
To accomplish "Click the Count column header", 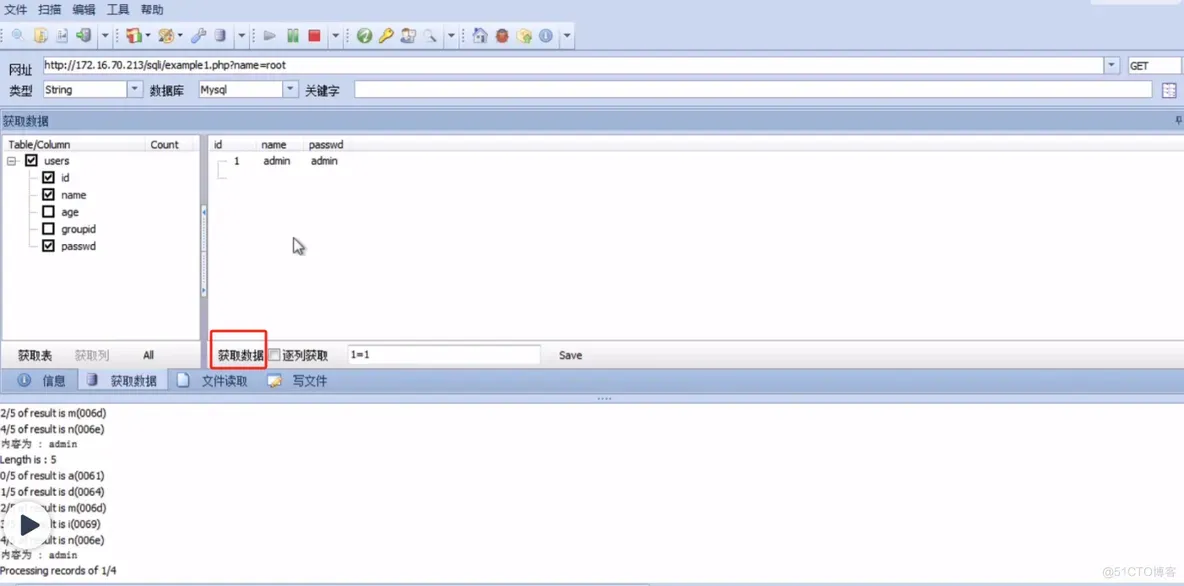I will (x=165, y=144).
